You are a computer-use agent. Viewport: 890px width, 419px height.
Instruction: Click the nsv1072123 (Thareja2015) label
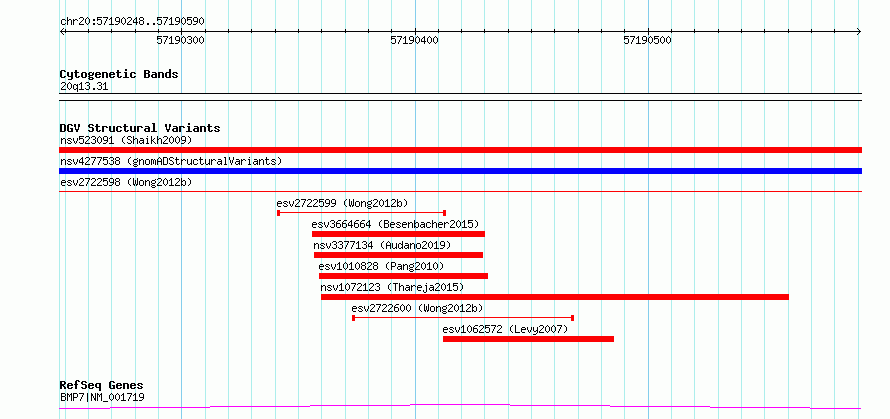[x=392, y=287]
